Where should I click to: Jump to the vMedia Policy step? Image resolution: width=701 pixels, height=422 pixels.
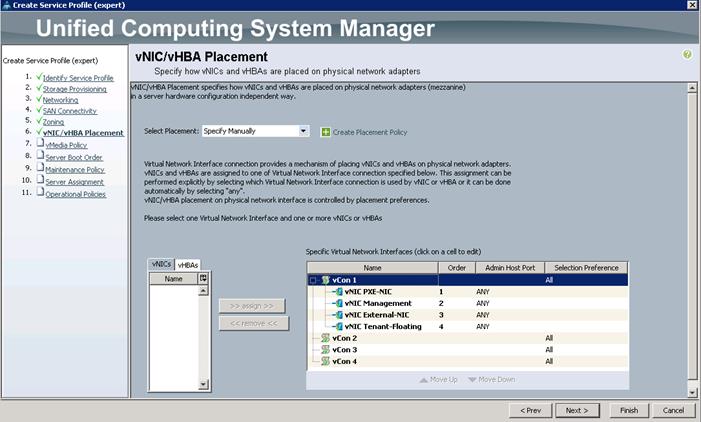66,145
